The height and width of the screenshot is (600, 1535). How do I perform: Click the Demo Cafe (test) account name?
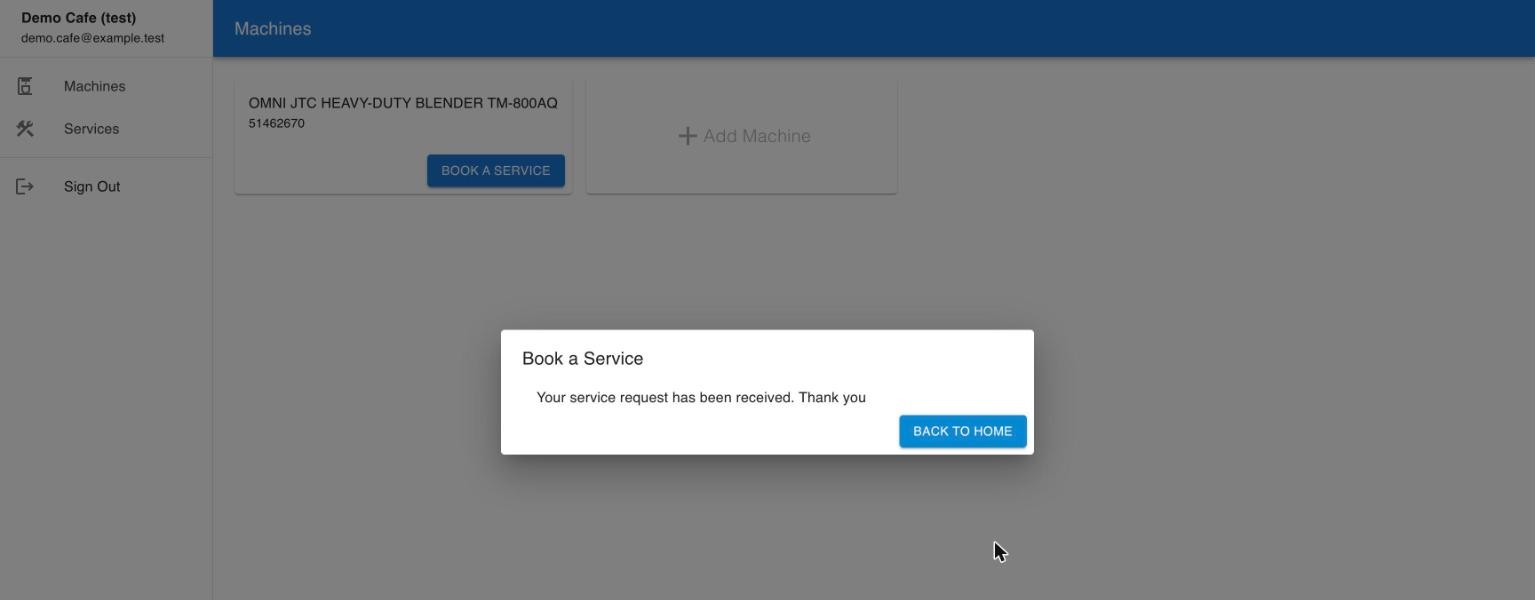point(78,18)
